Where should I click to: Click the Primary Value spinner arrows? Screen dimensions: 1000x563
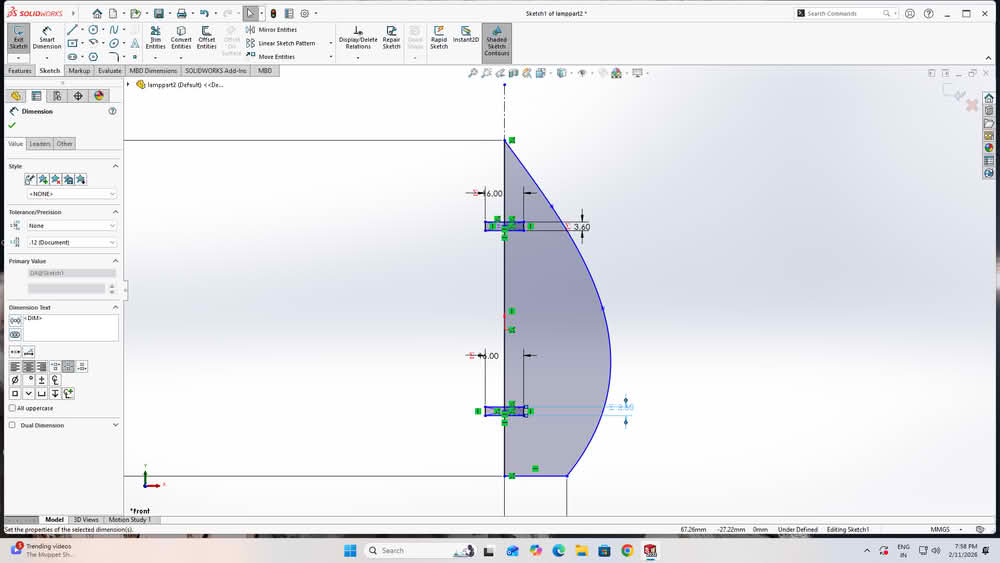[112, 289]
